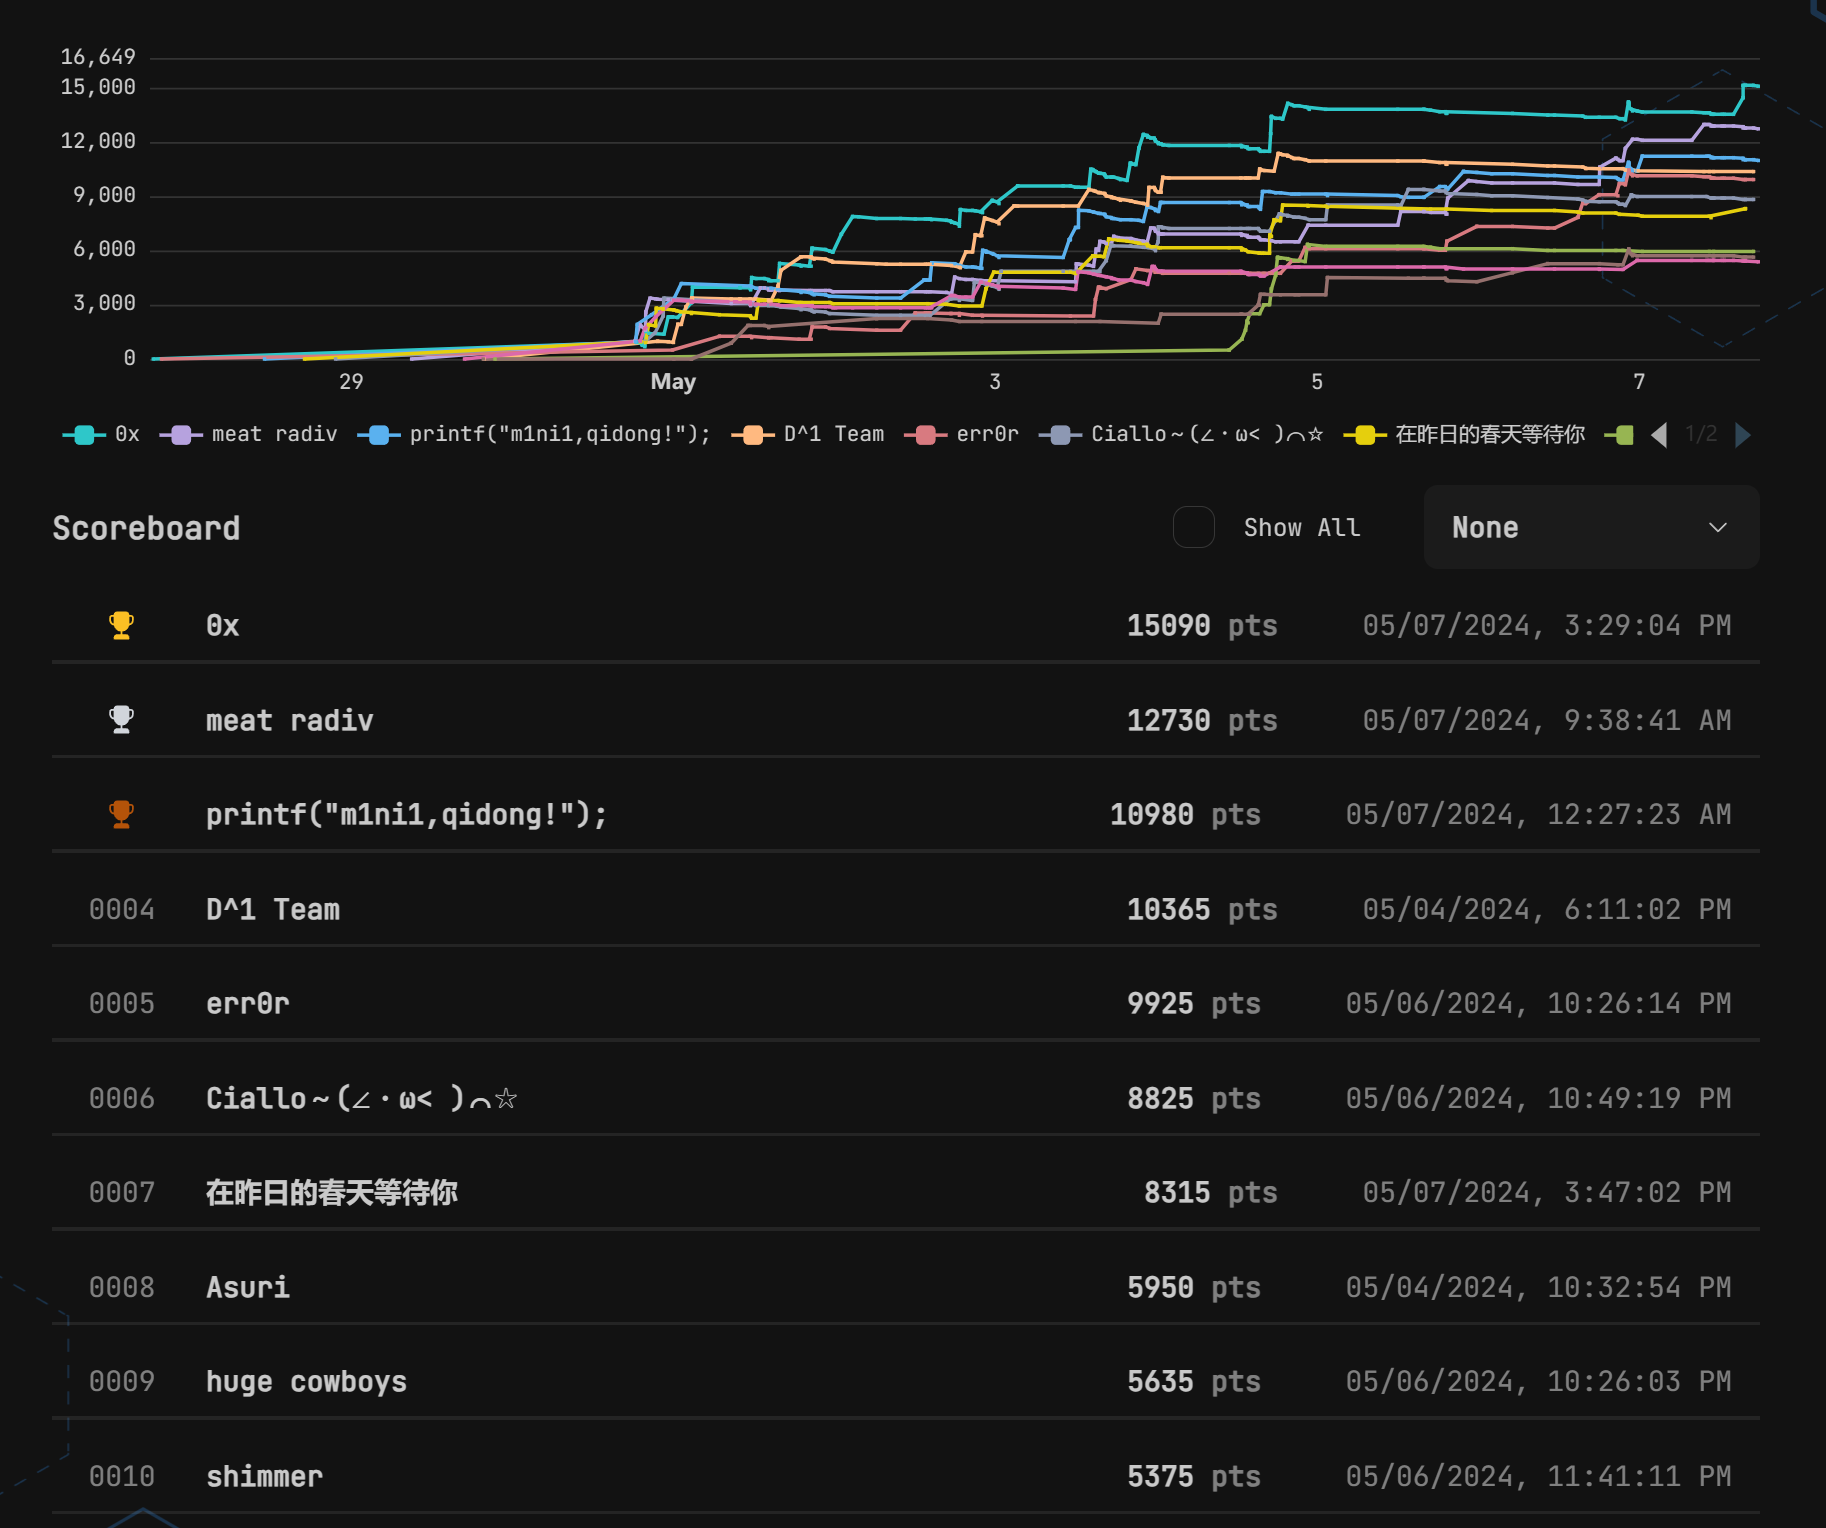Click the 16,649 y-axis maximum label
The height and width of the screenshot is (1528, 1826).
[x=98, y=57]
